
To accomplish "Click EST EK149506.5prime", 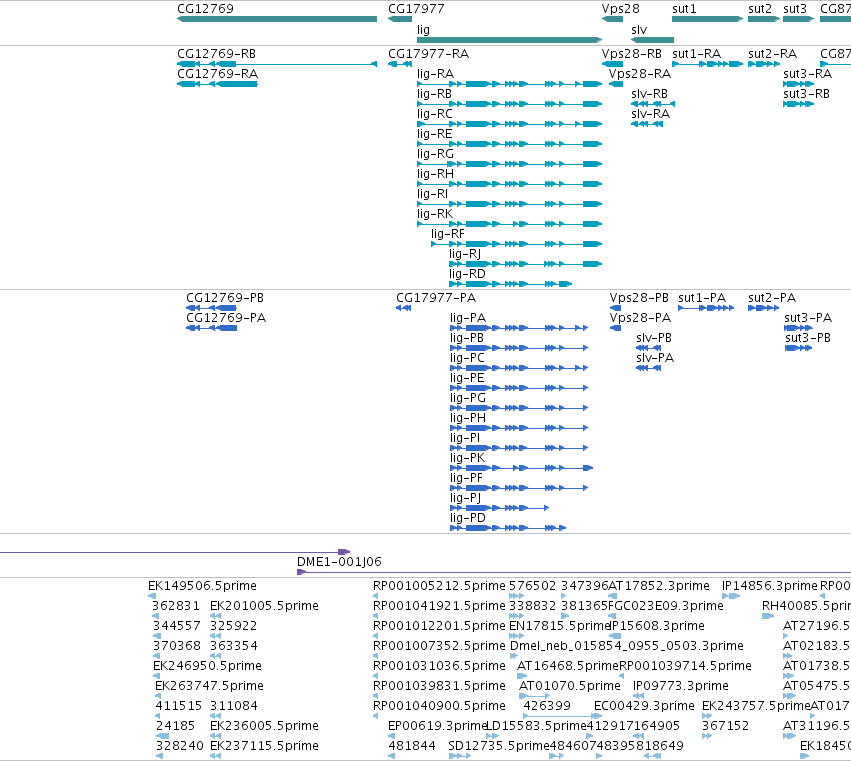I will (151, 596).
